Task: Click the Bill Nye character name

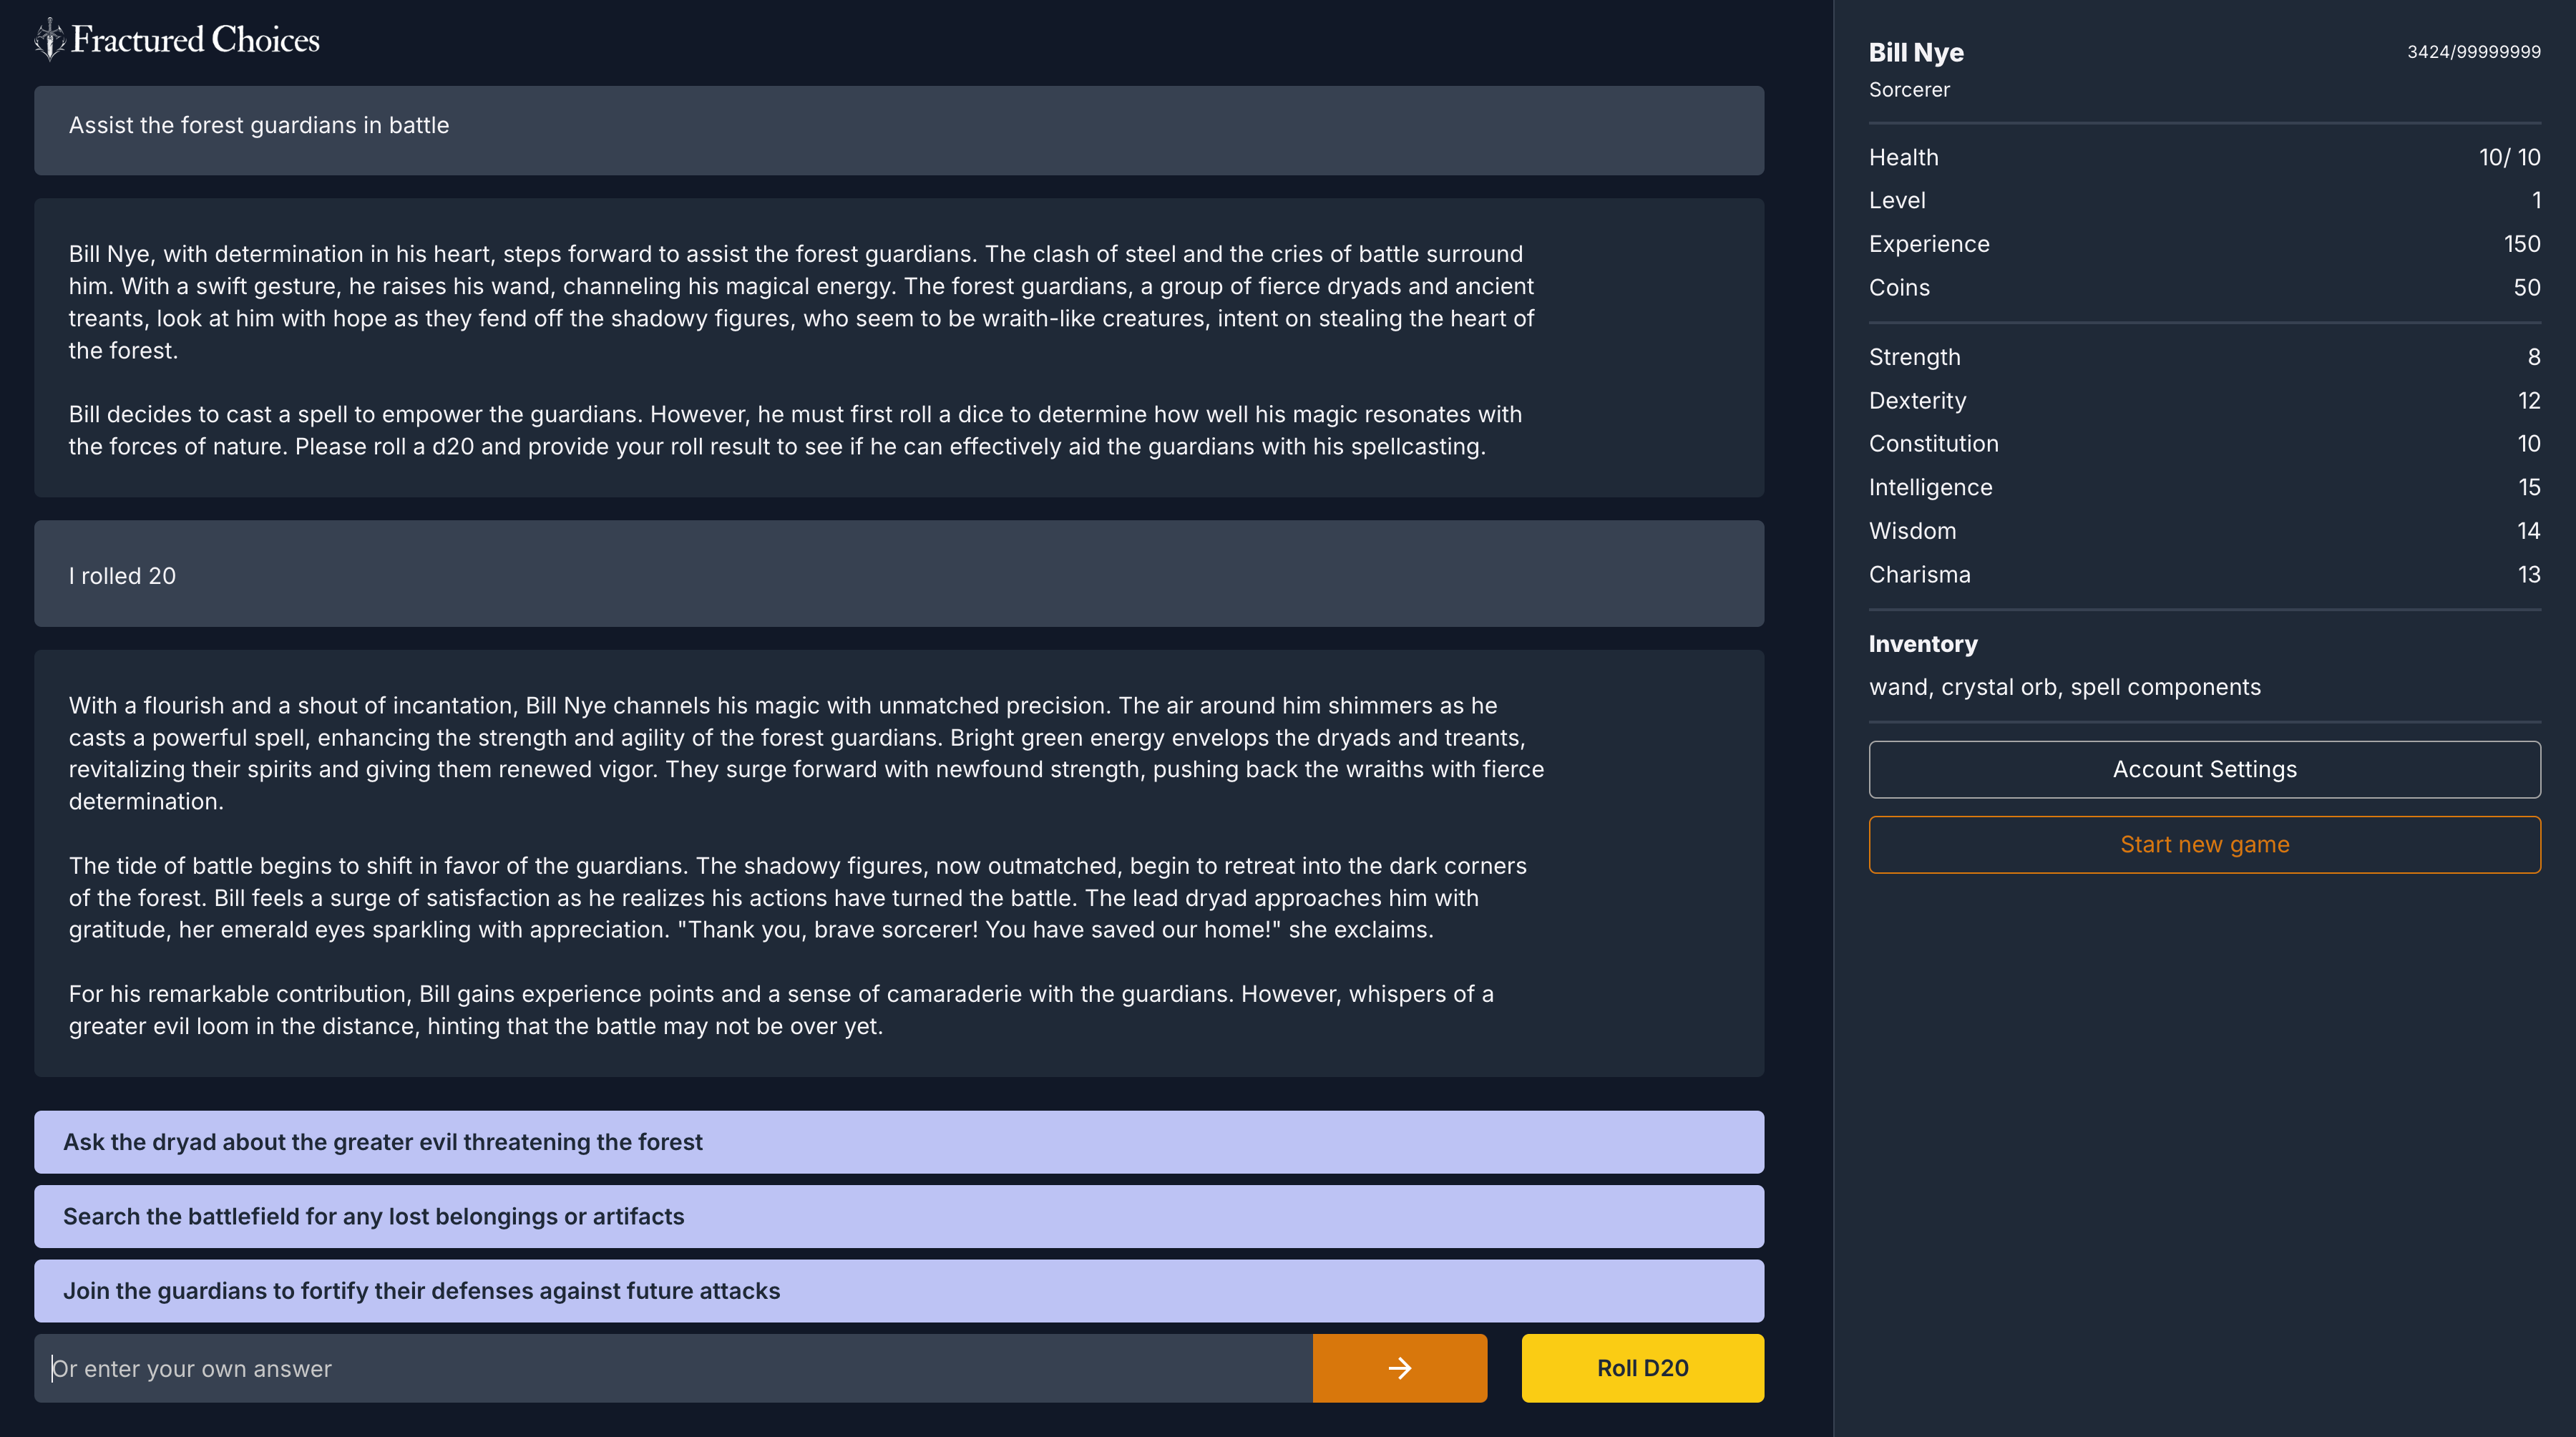Action: (1915, 52)
